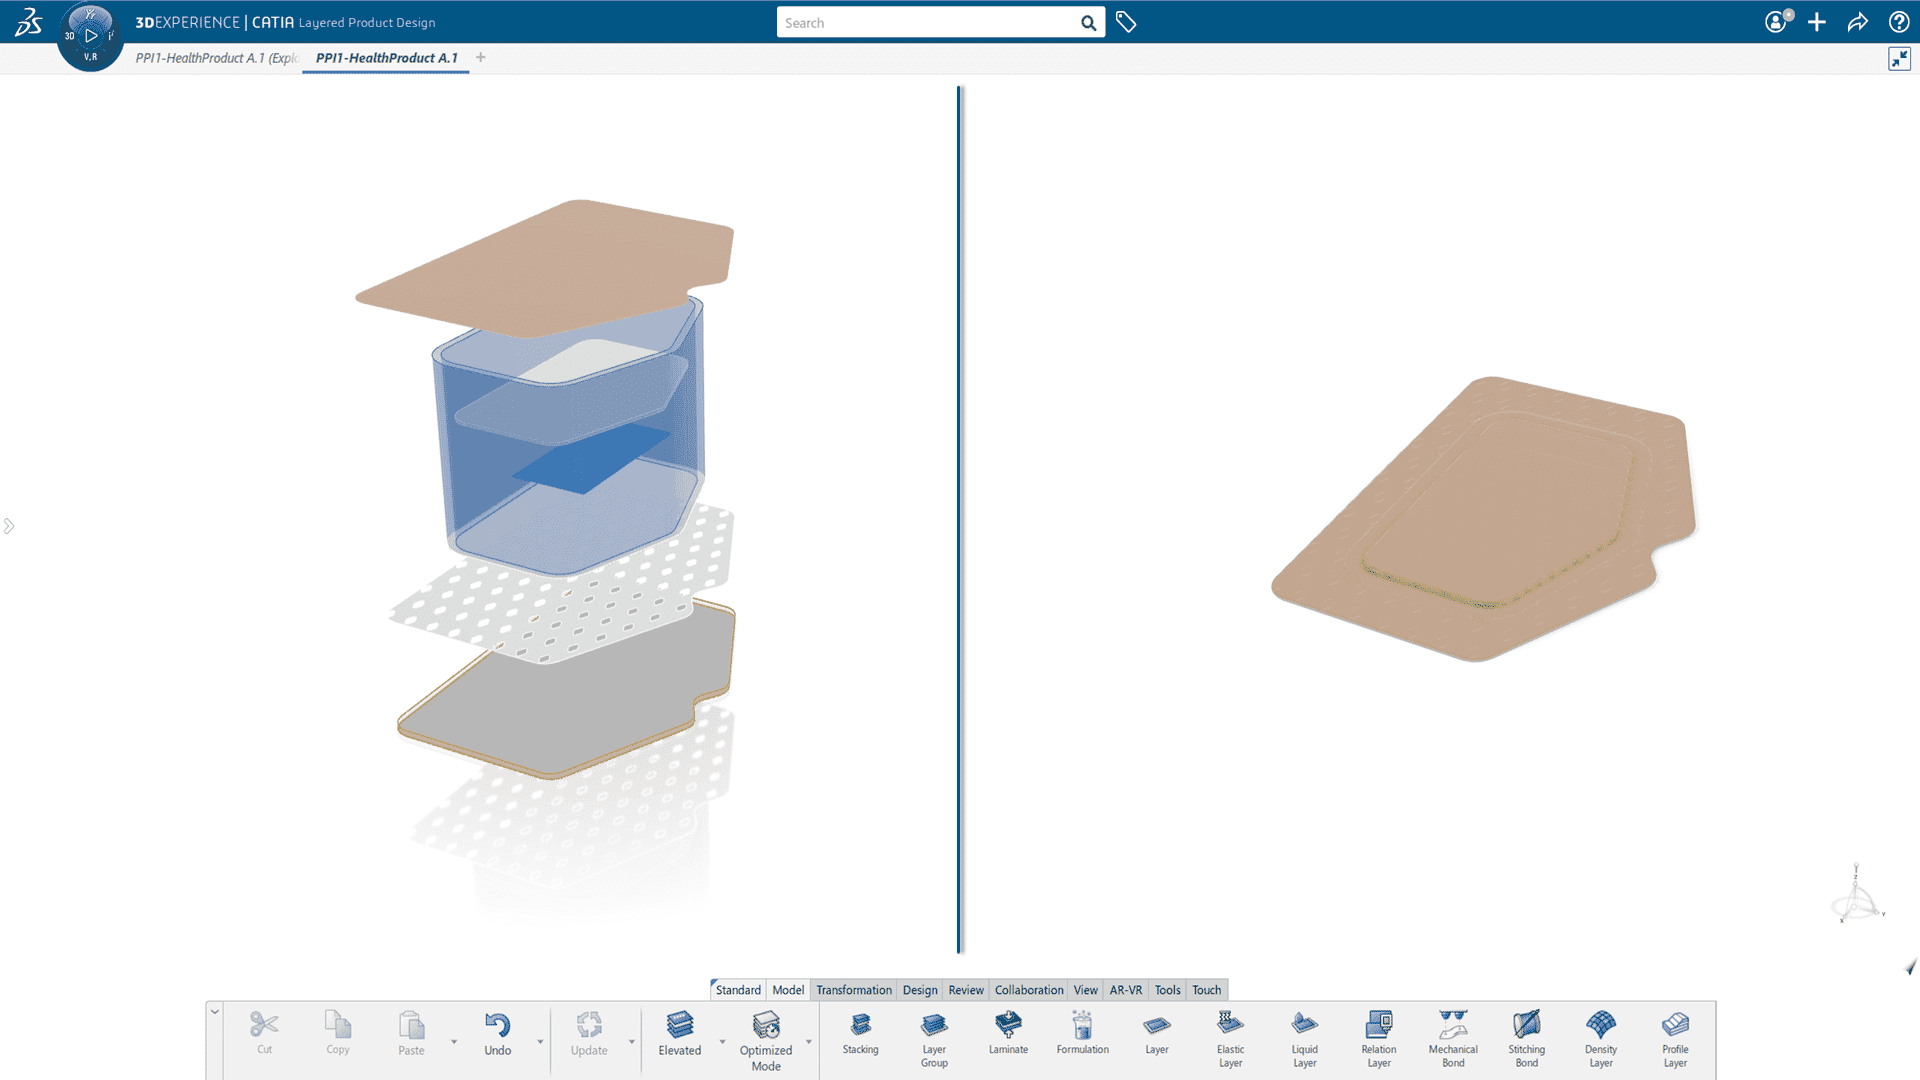The image size is (1920, 1080).
Task: Click the Profile Layer tool
Action: (1675, 1040)
